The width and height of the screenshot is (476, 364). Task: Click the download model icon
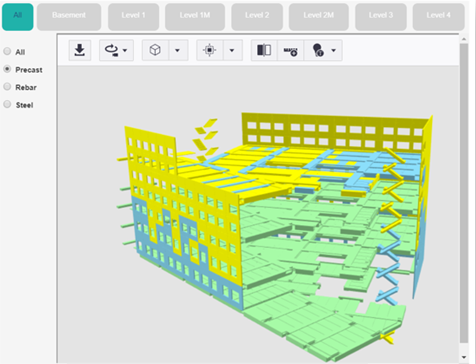coord(80,50)
